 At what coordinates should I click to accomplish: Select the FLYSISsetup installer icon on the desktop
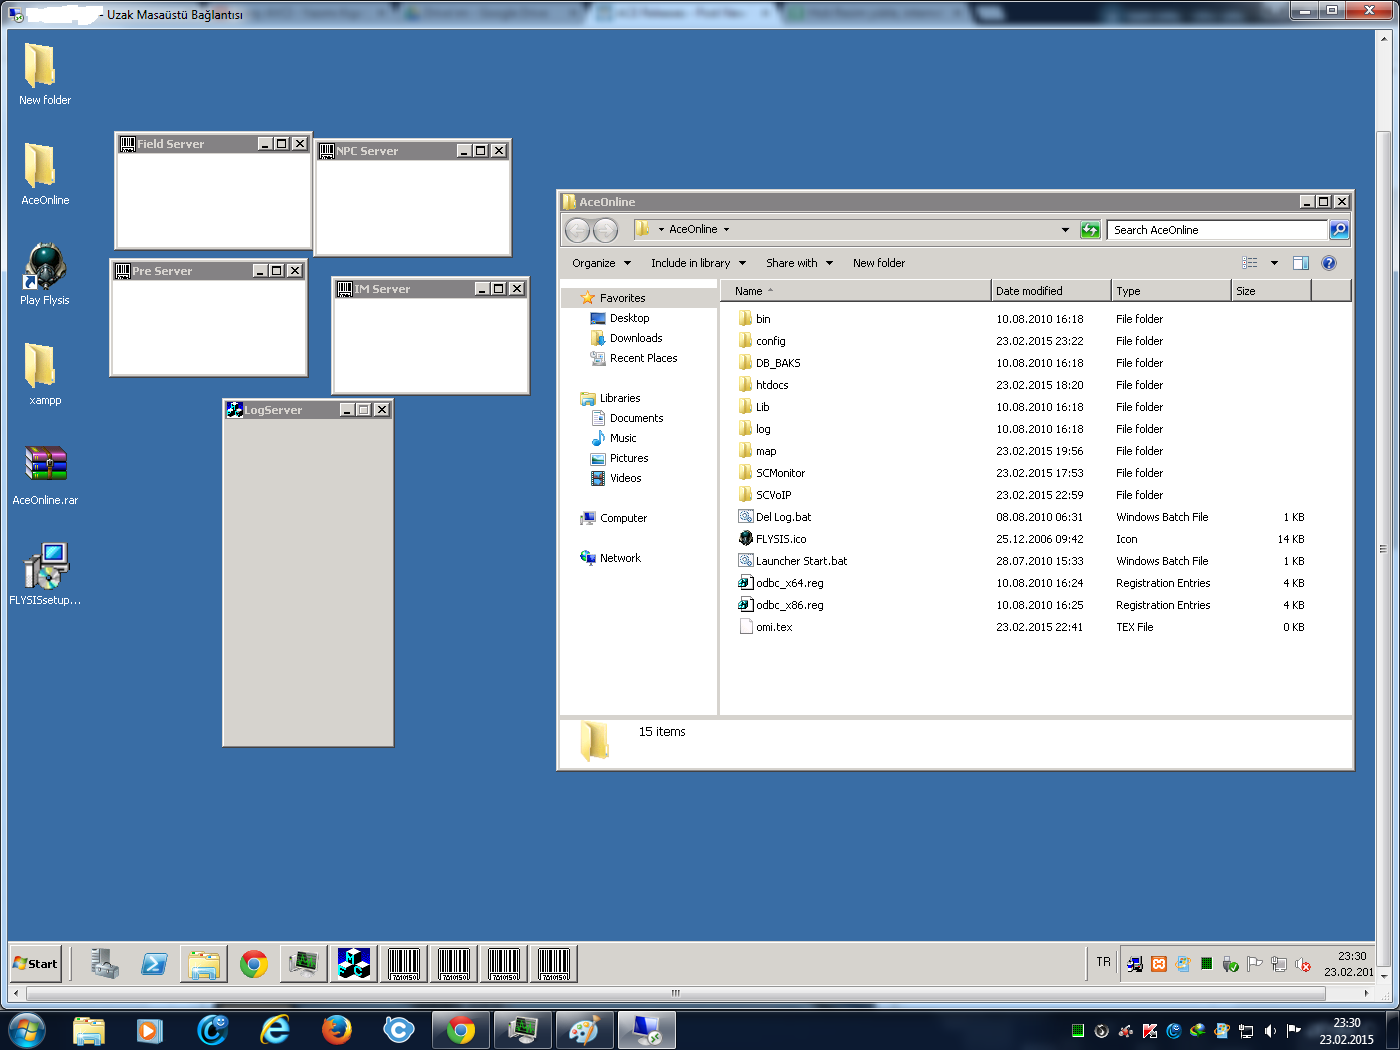45,573
